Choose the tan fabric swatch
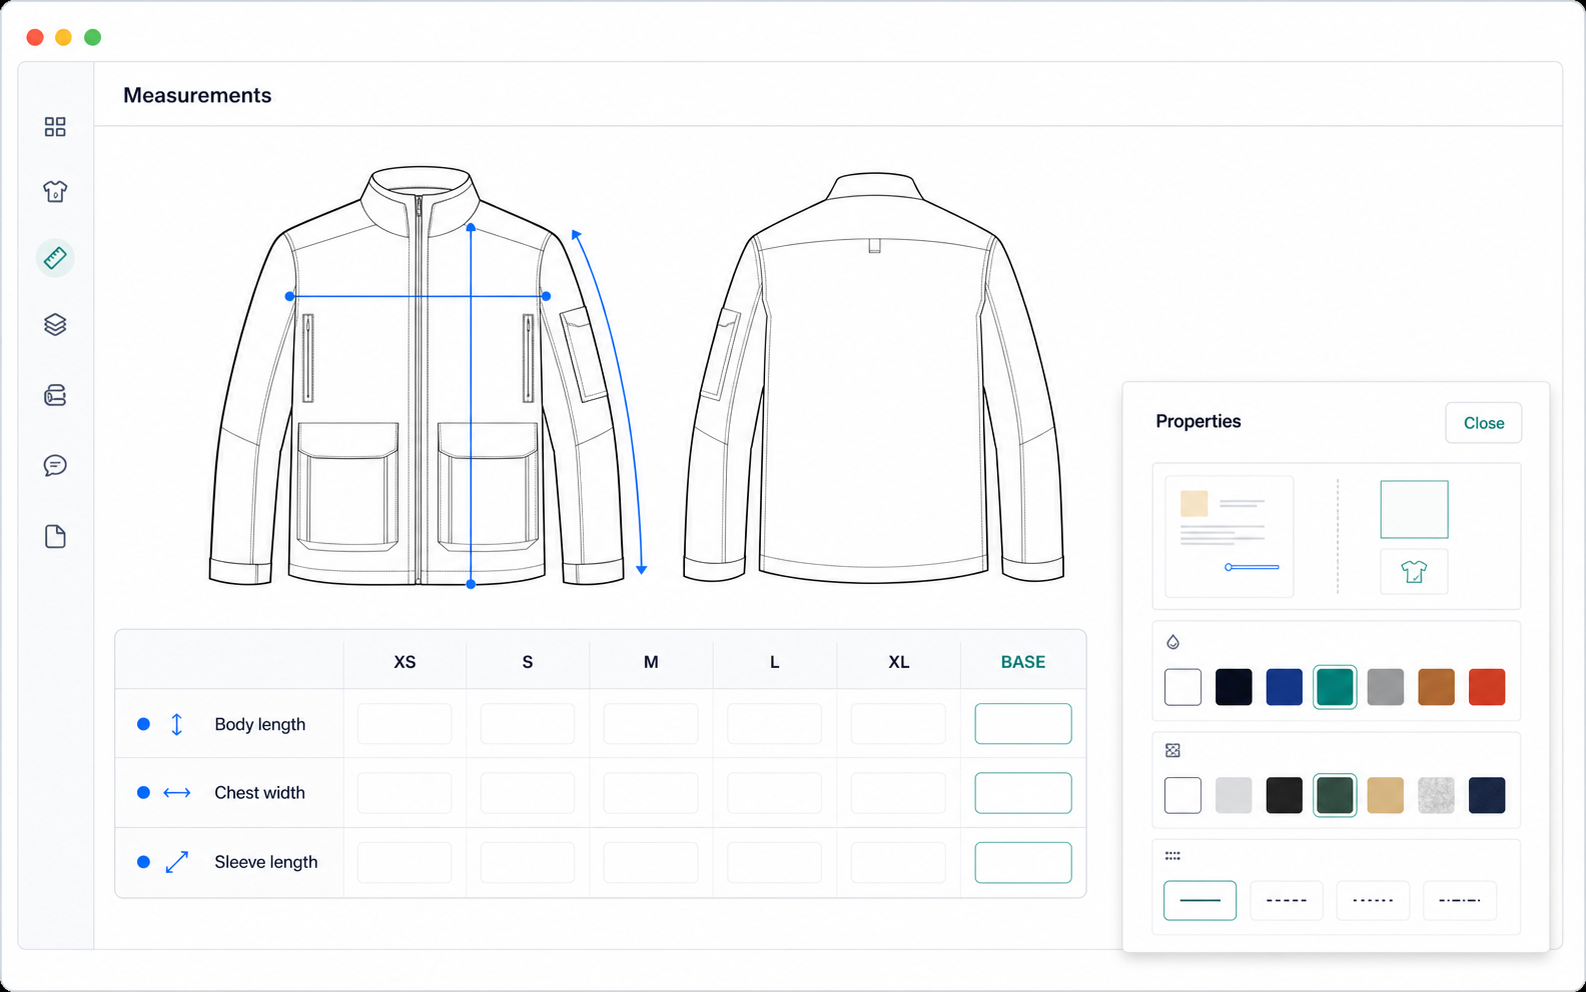1586x992 pixels. (1385, 795)
